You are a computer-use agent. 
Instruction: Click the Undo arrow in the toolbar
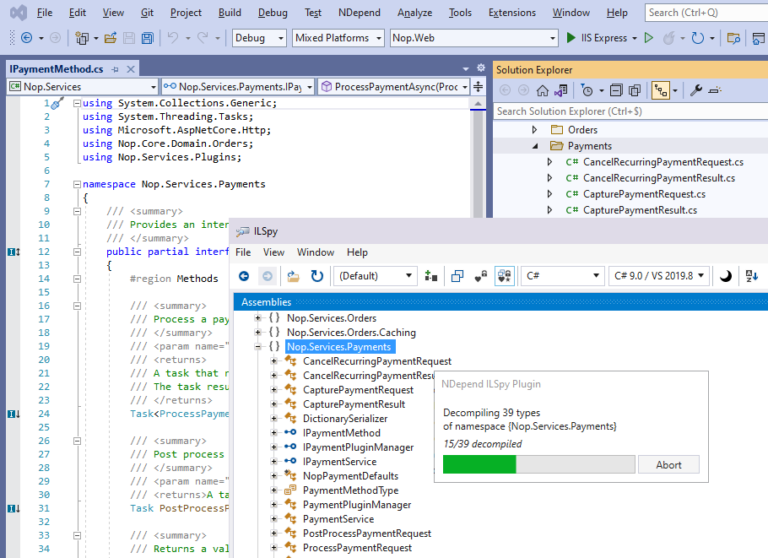[173, 38]
